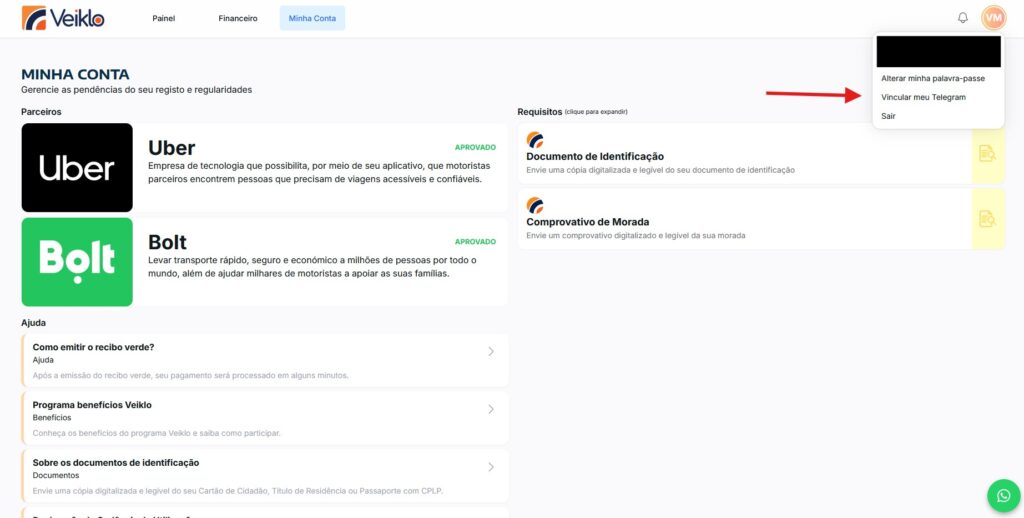Click the Uber partner logo

click(x=77, y=168)
